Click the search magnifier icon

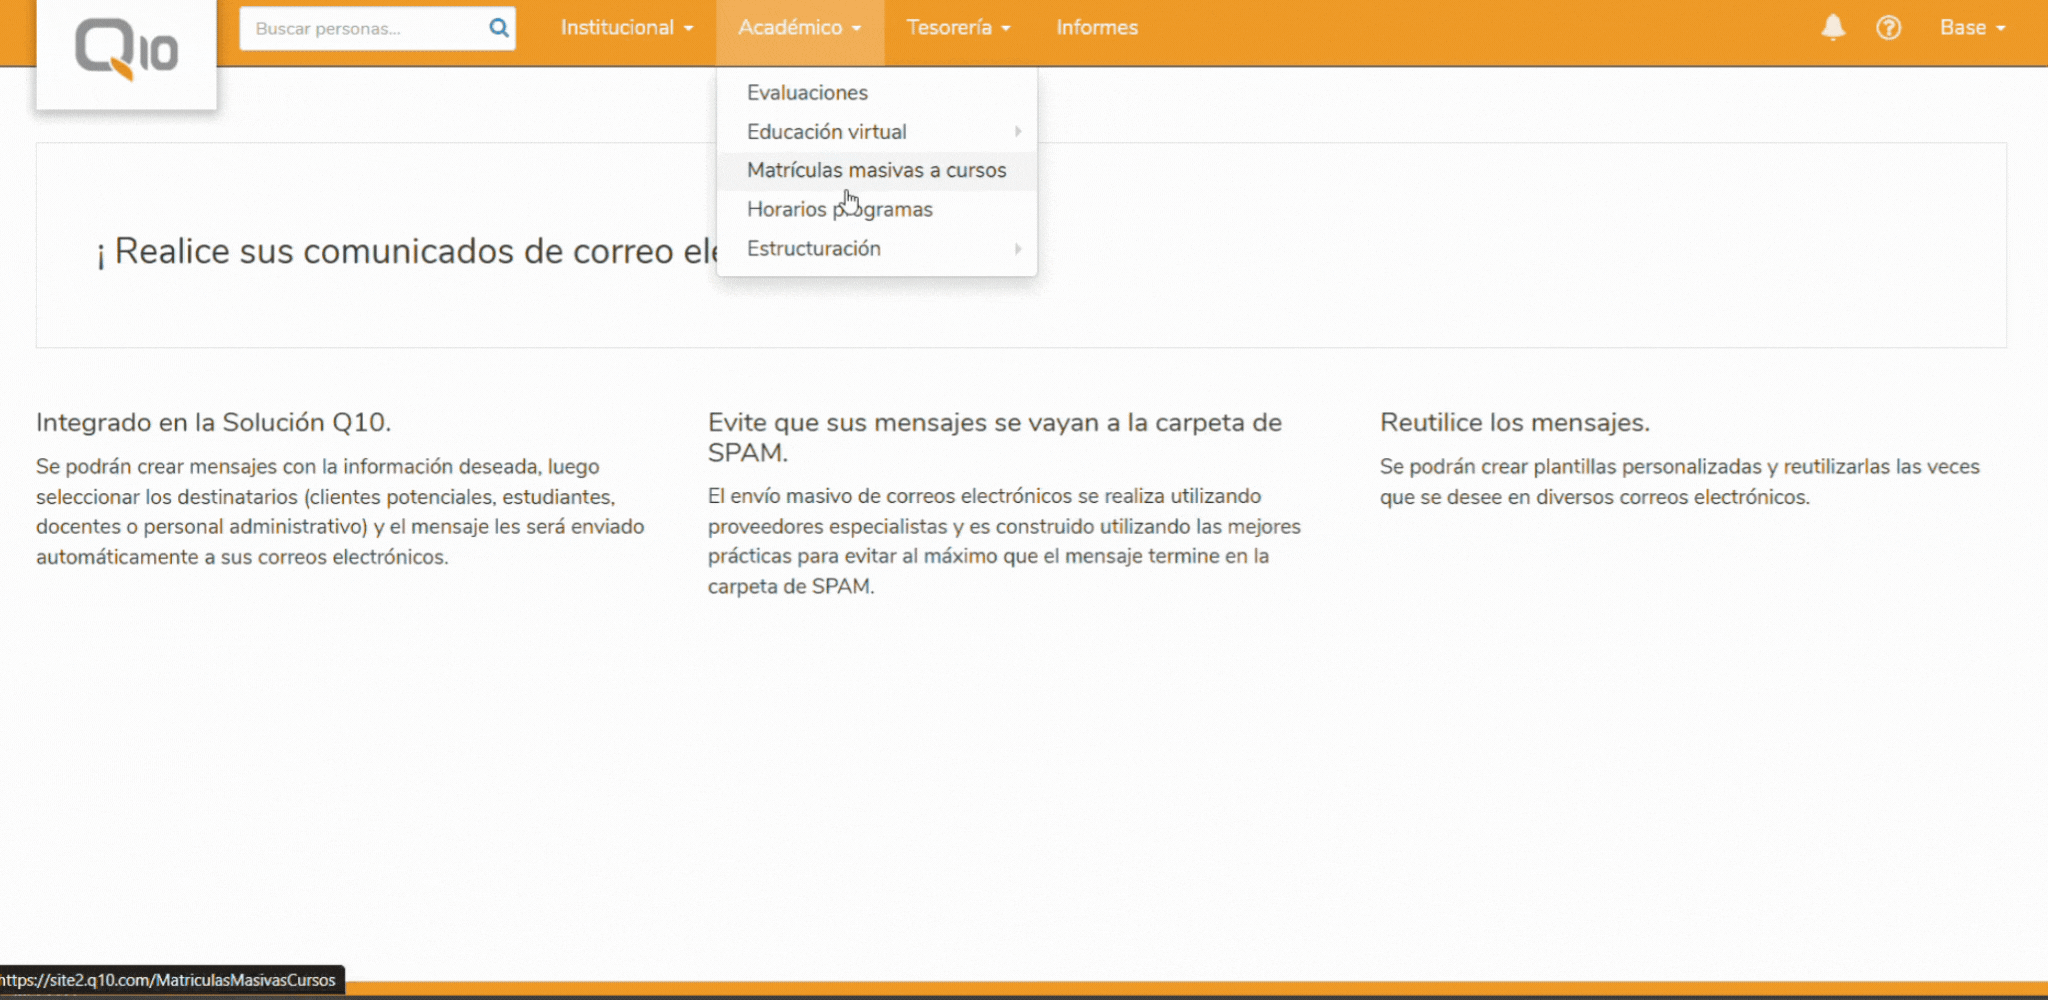click(498, 28)
